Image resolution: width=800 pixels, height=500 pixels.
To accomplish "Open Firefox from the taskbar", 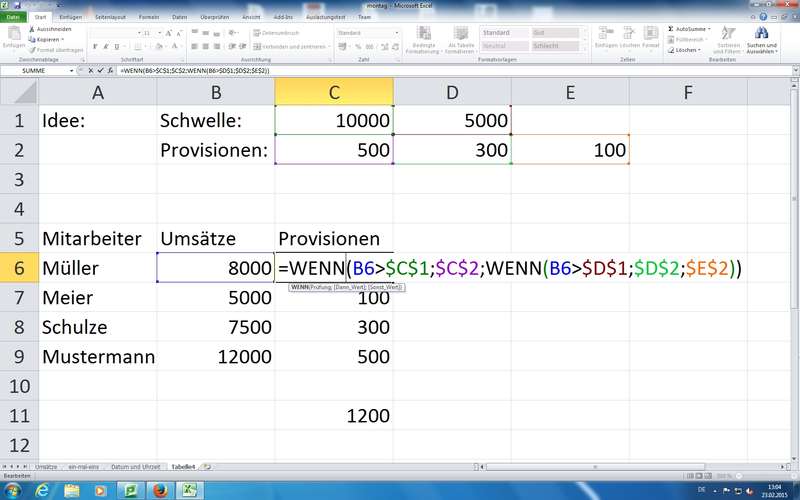I will [160, 491].
